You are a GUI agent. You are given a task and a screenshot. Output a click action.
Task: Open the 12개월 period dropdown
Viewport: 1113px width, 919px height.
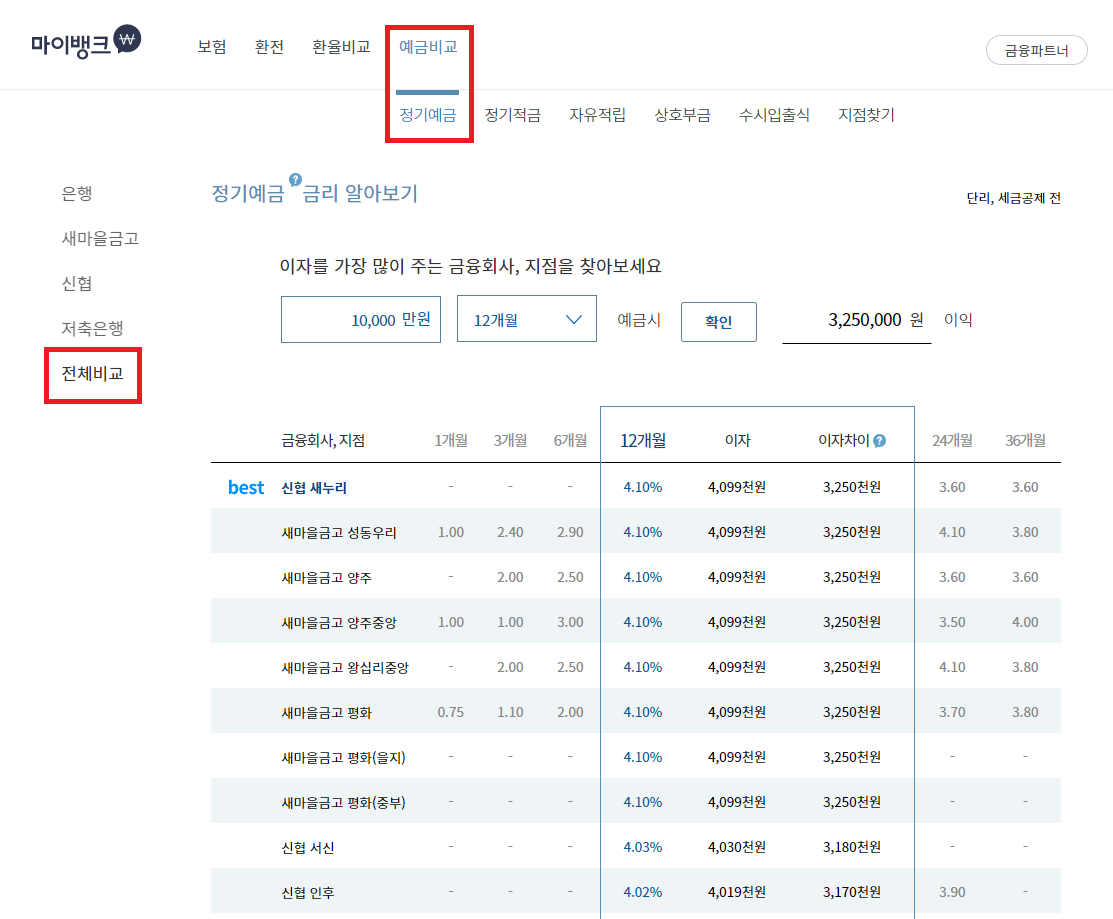click(527, 319)
